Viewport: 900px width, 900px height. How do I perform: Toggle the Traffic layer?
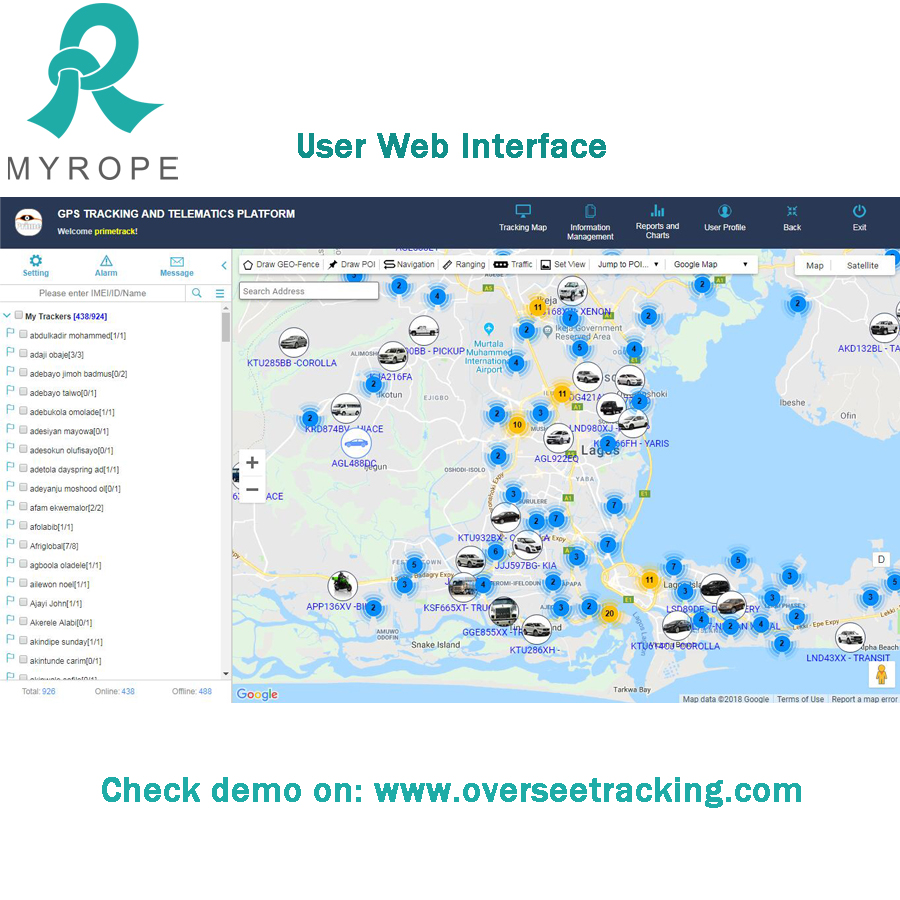[513, 265]
